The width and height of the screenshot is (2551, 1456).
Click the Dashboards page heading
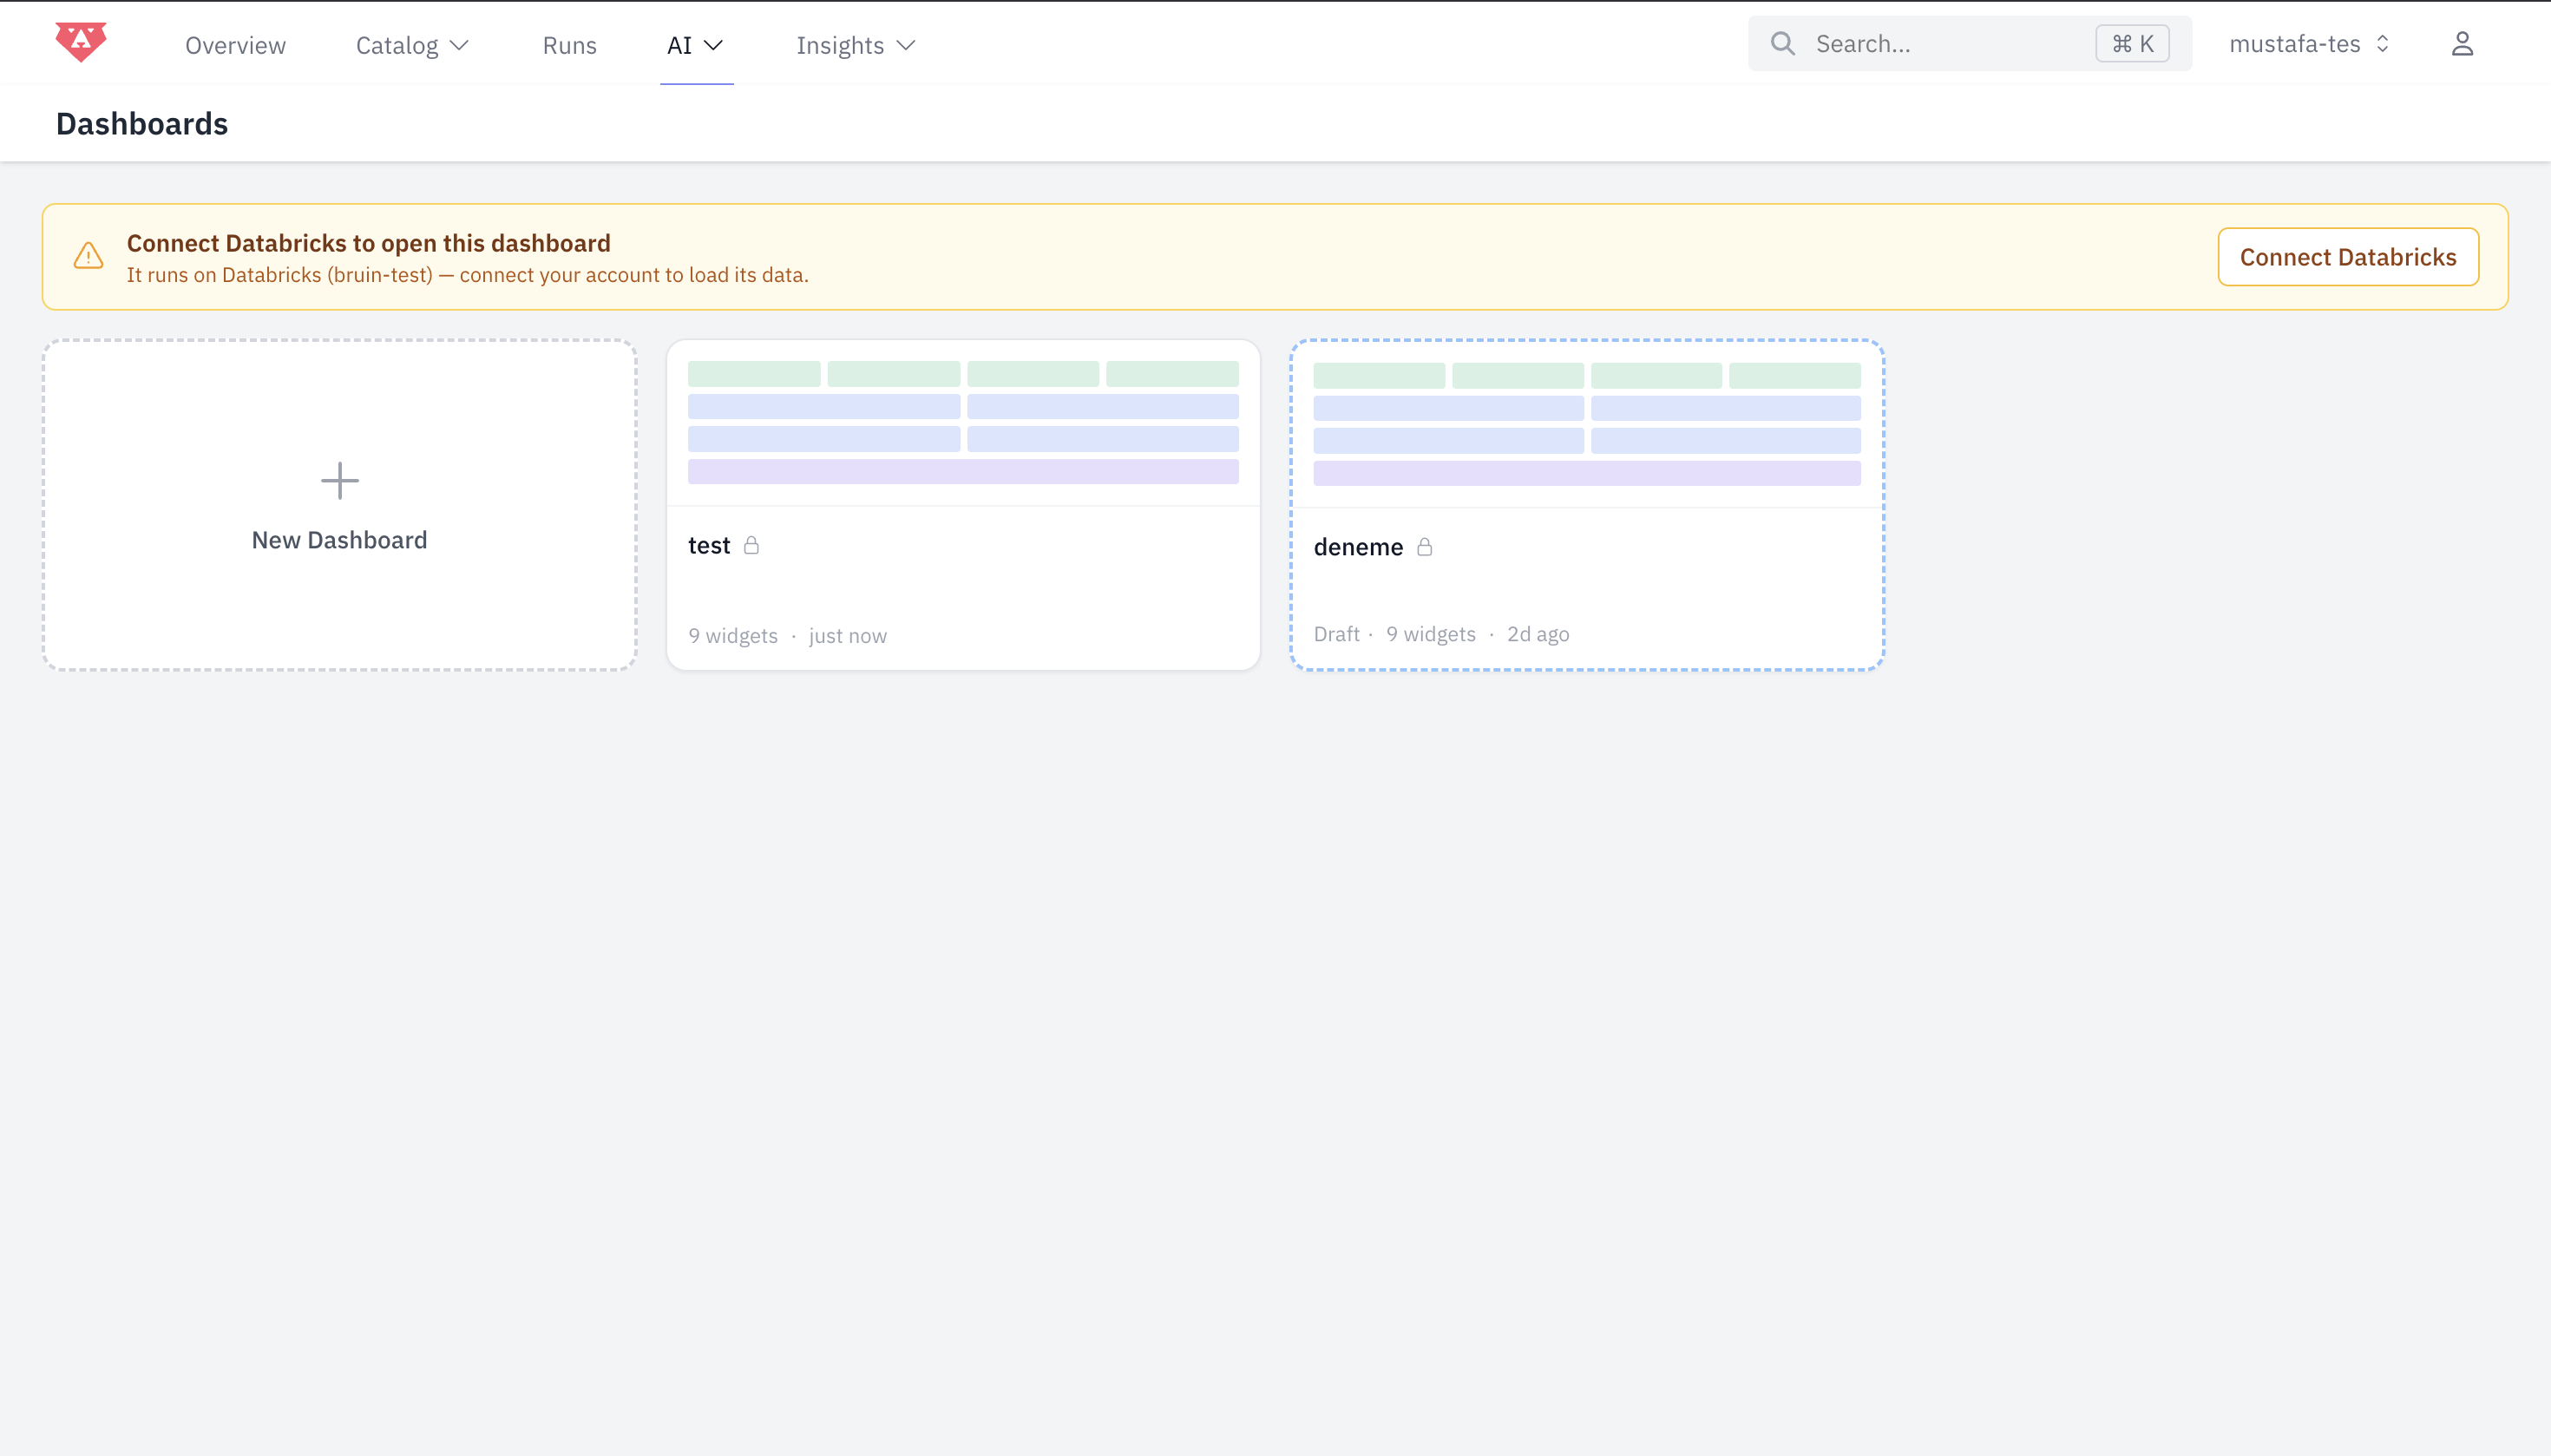coord(142,124)
